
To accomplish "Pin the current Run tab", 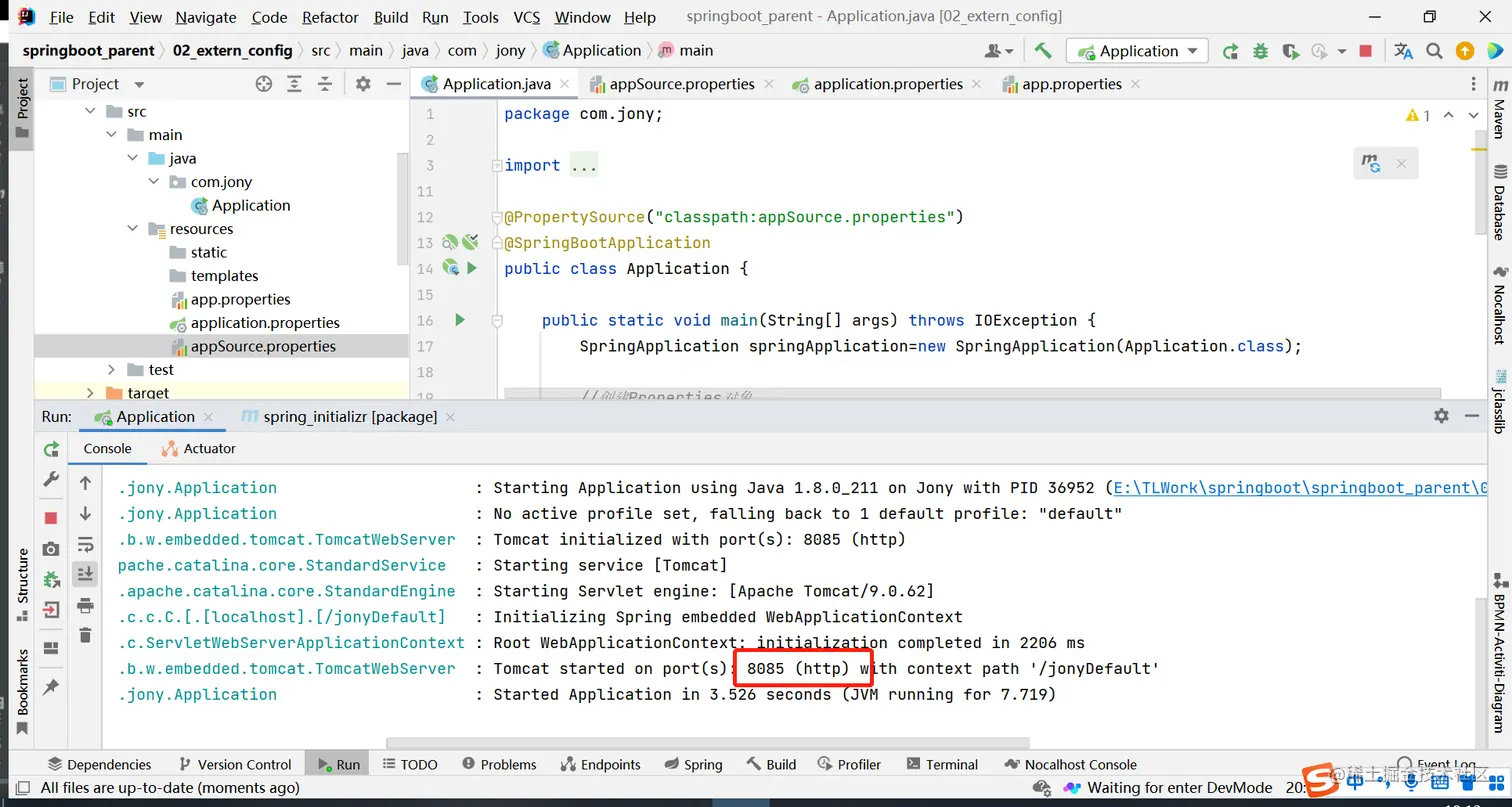I will pos(51,687).
